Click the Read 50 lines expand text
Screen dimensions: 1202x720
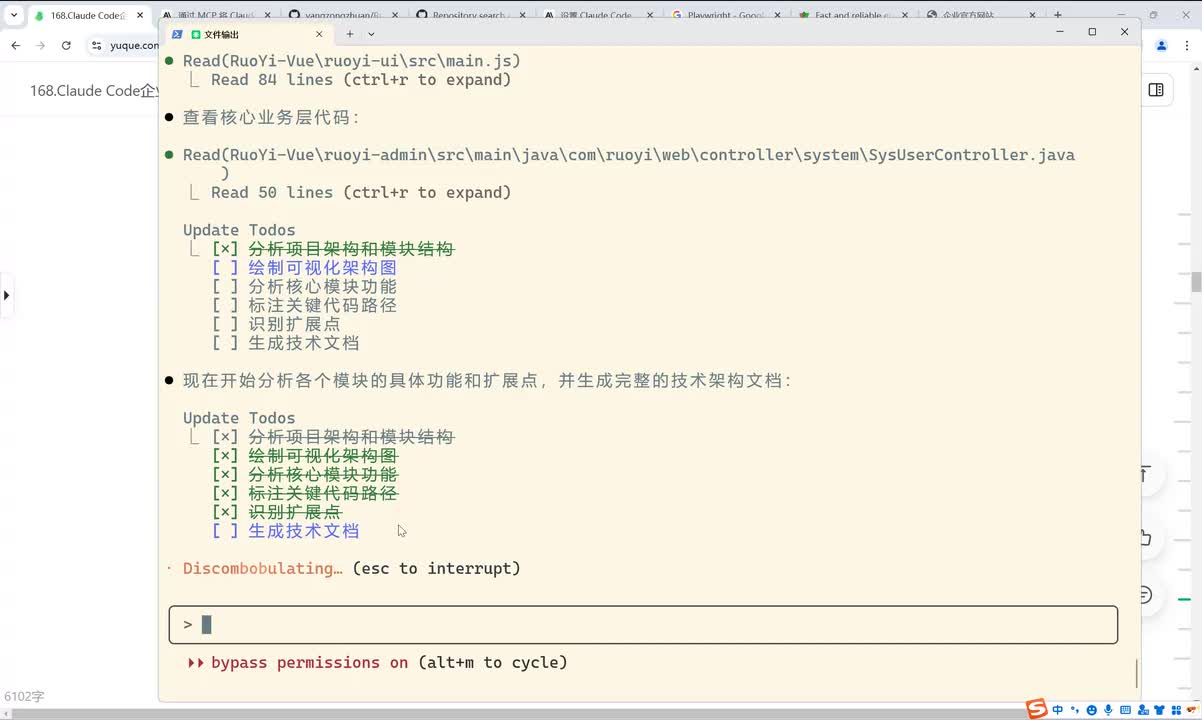tap(361, 192)
